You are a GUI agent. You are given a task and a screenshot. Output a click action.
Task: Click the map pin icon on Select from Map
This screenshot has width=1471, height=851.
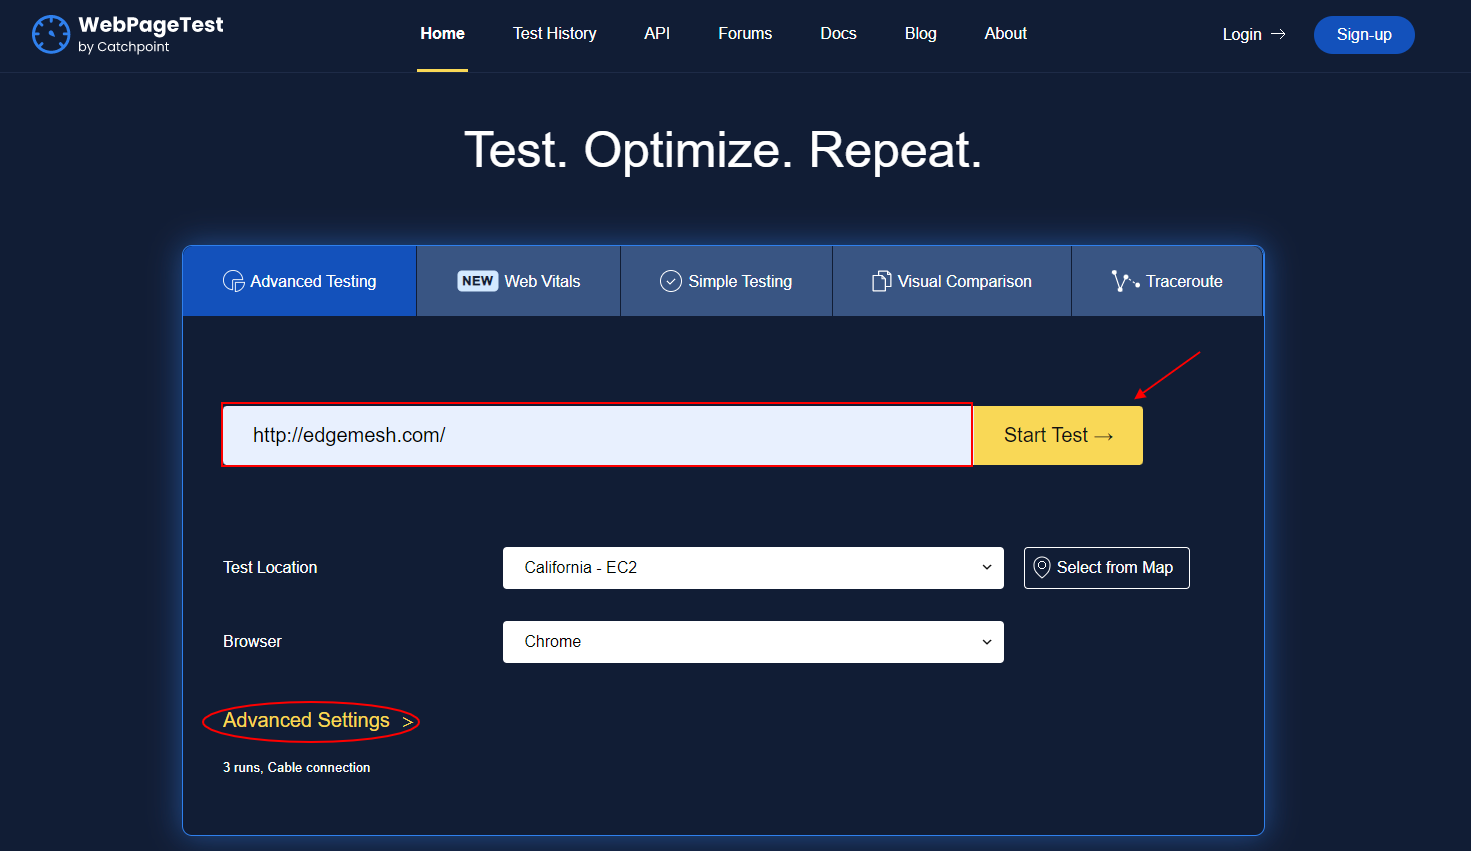pos(1041,567)
